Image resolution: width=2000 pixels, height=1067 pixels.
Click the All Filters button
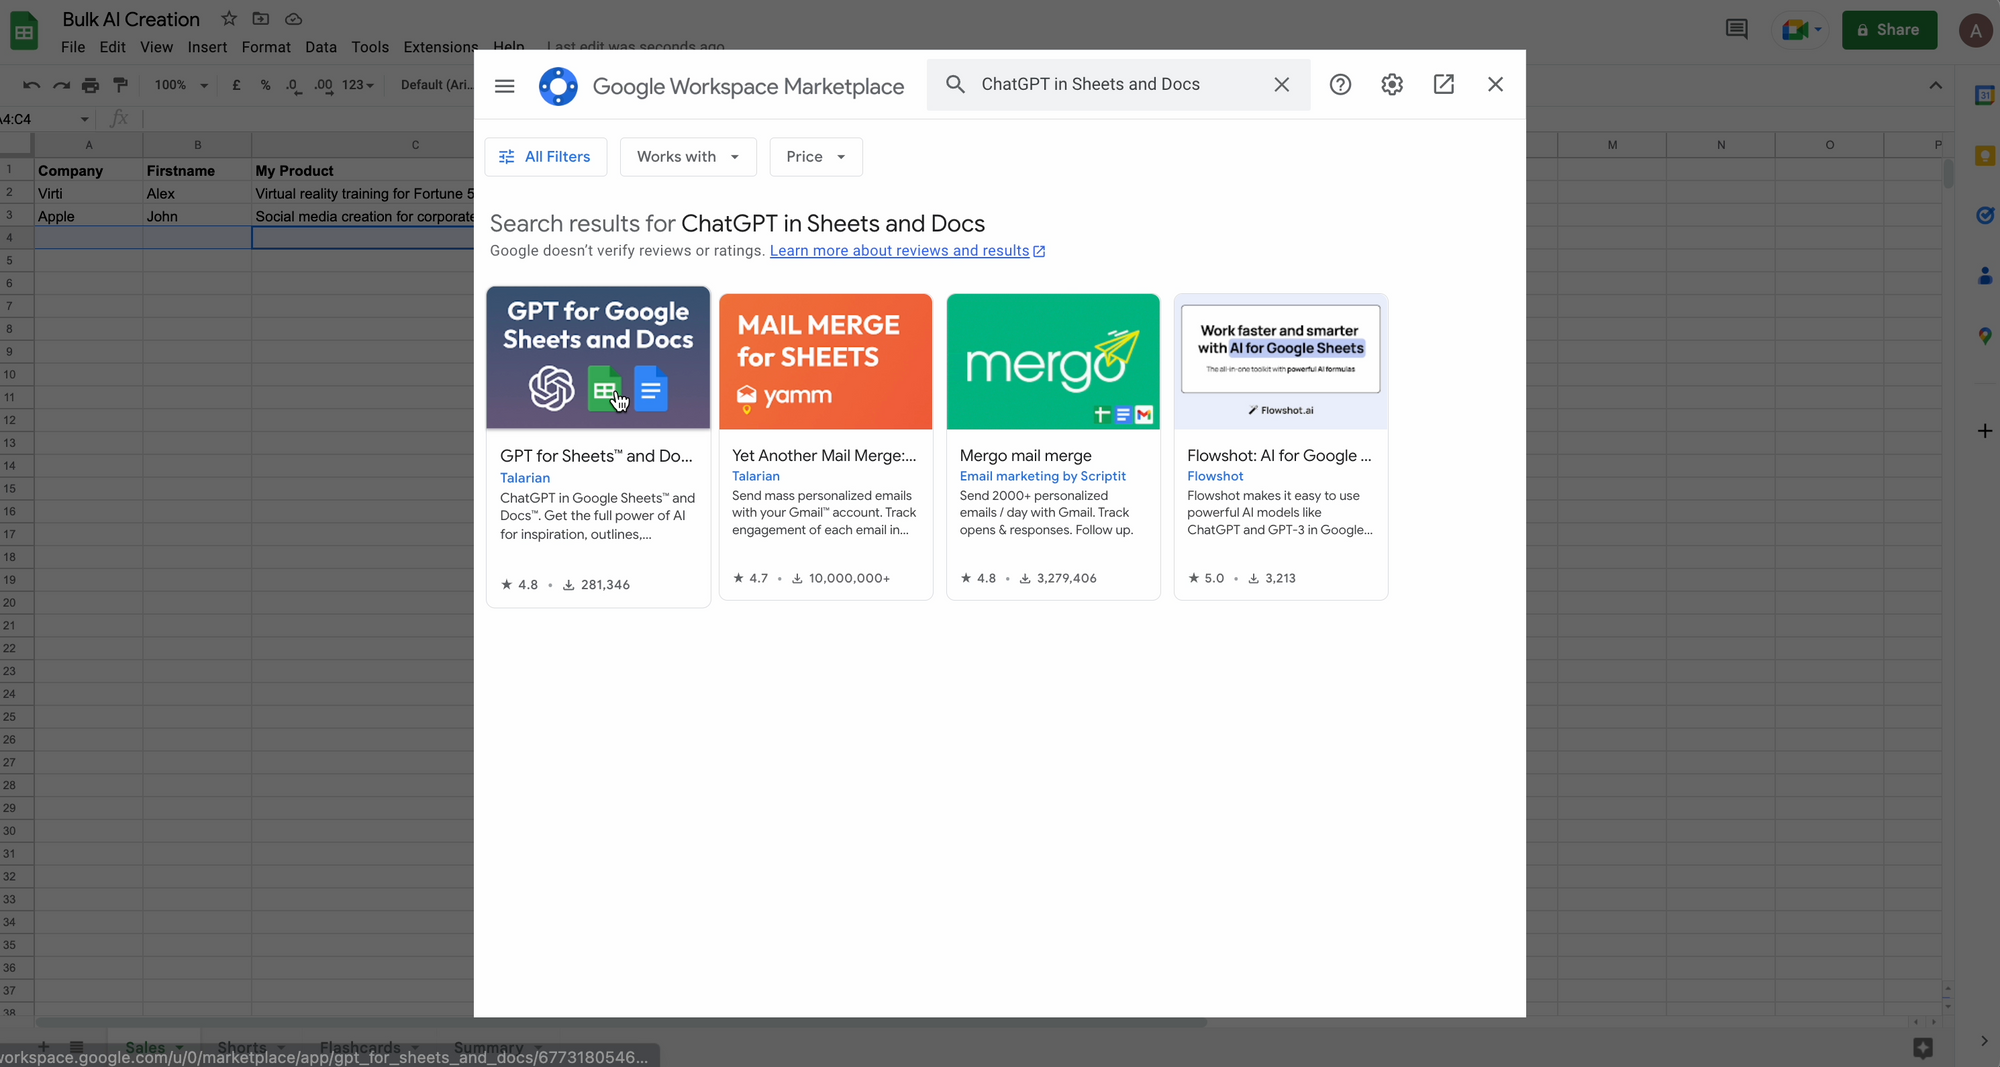546,157
